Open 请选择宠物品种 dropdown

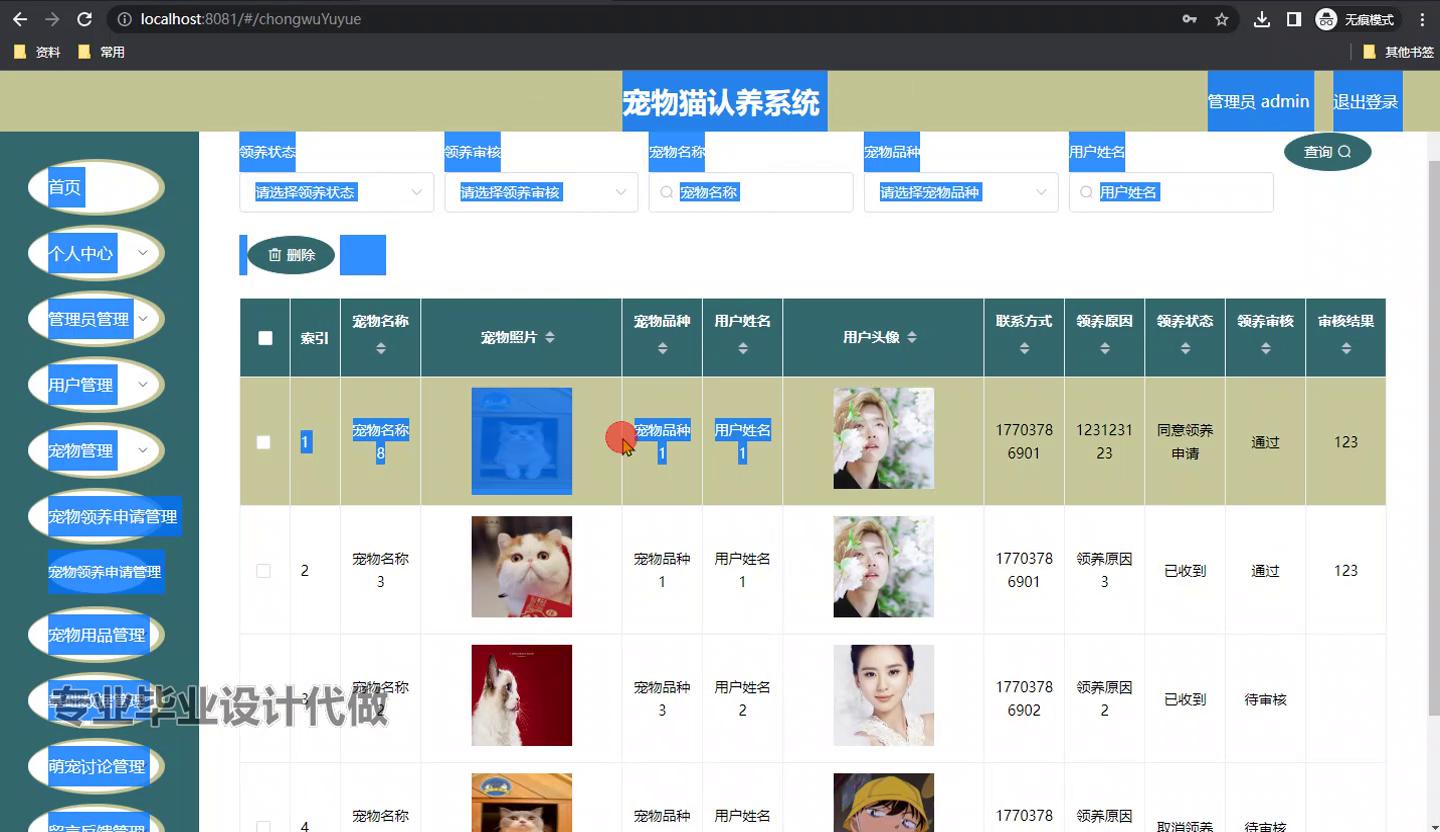click(961, 192)
